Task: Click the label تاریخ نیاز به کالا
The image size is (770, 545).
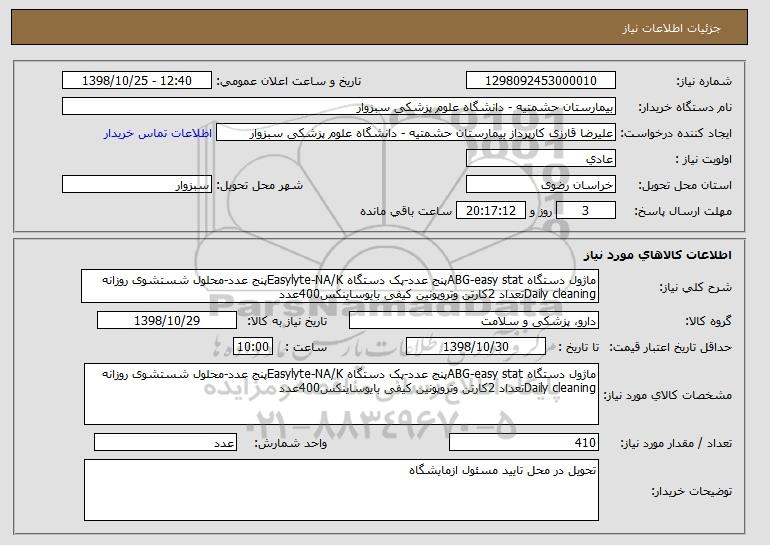Action: pyautogui.click(x=287, y=322)
